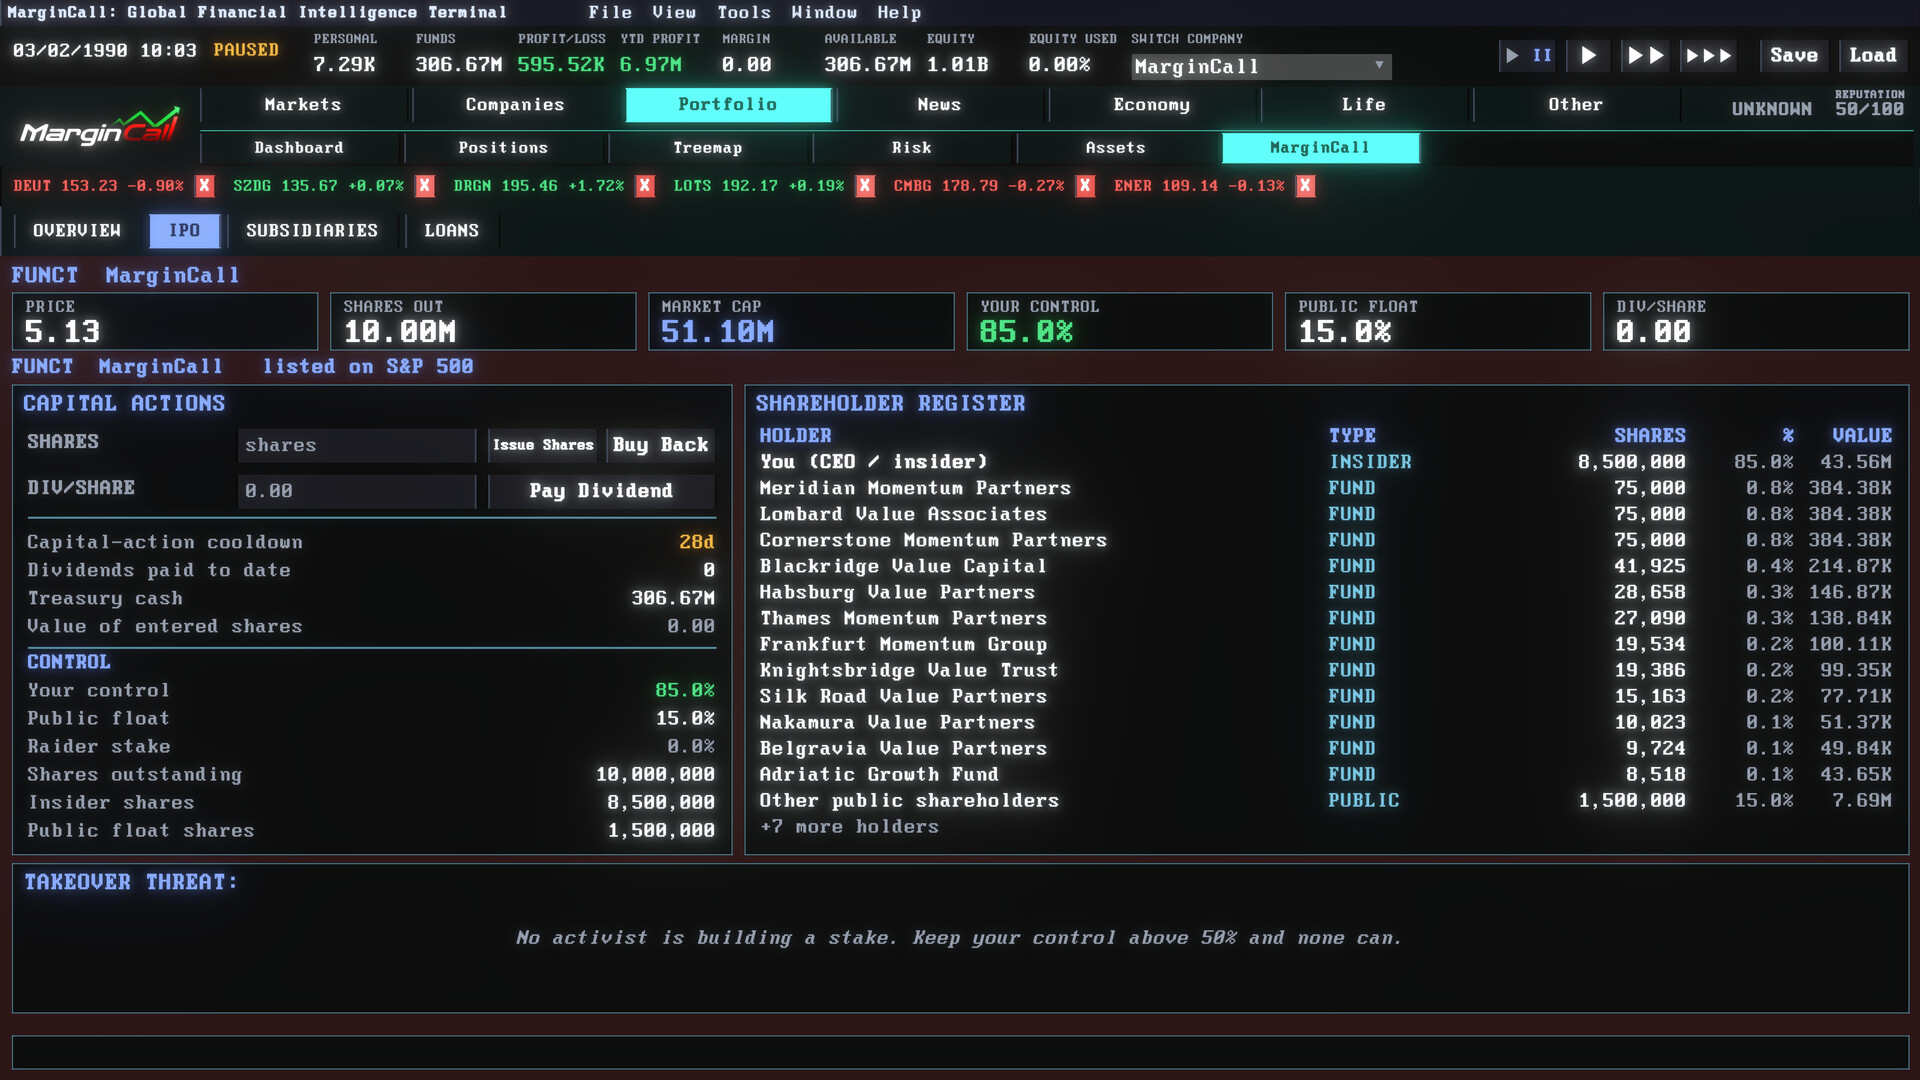Screen dimensions: 1920x1080
Task: Click the '+7 more holders' text
Action: 849,827
